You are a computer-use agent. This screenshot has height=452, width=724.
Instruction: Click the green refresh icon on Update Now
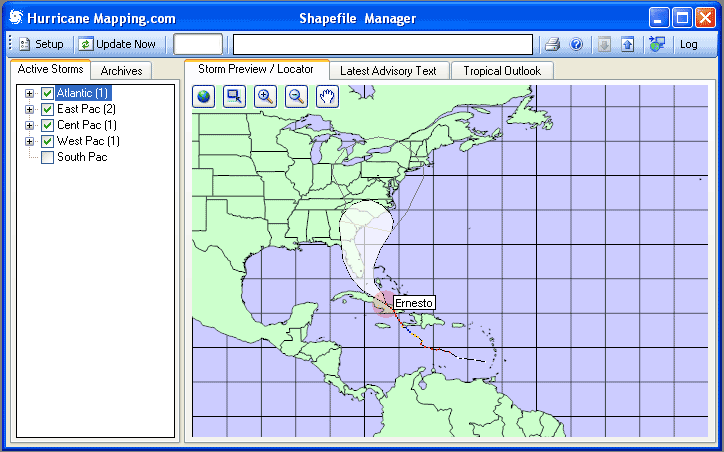pos(85,44)
